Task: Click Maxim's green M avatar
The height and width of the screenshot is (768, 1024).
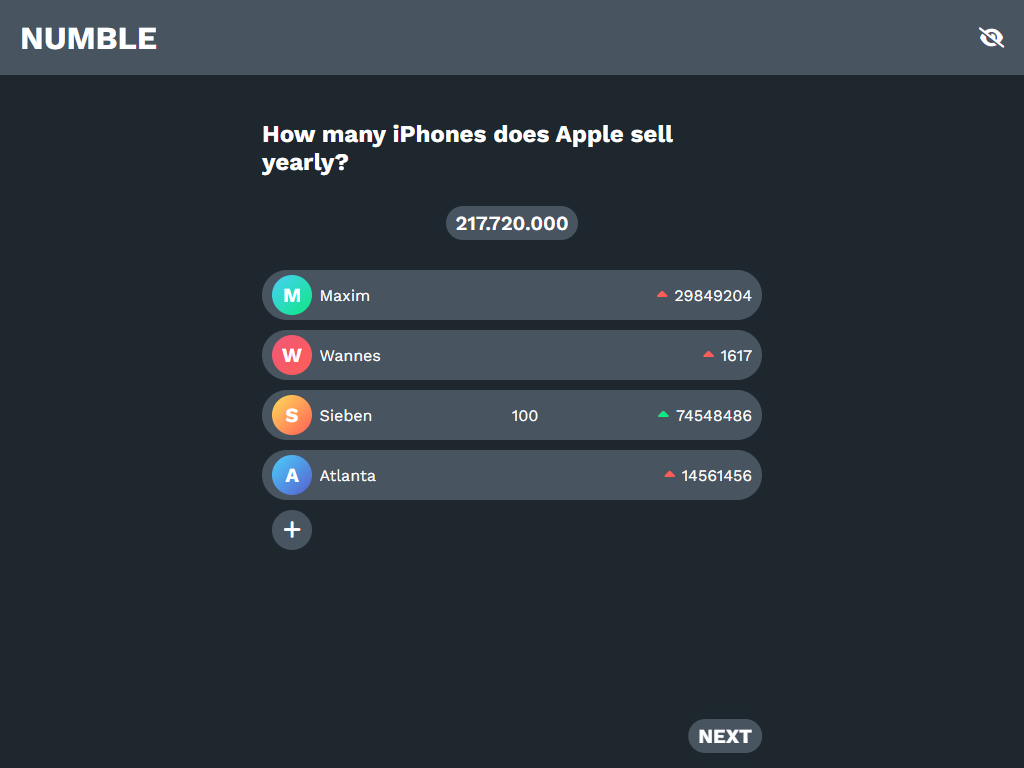Action: 292,296
